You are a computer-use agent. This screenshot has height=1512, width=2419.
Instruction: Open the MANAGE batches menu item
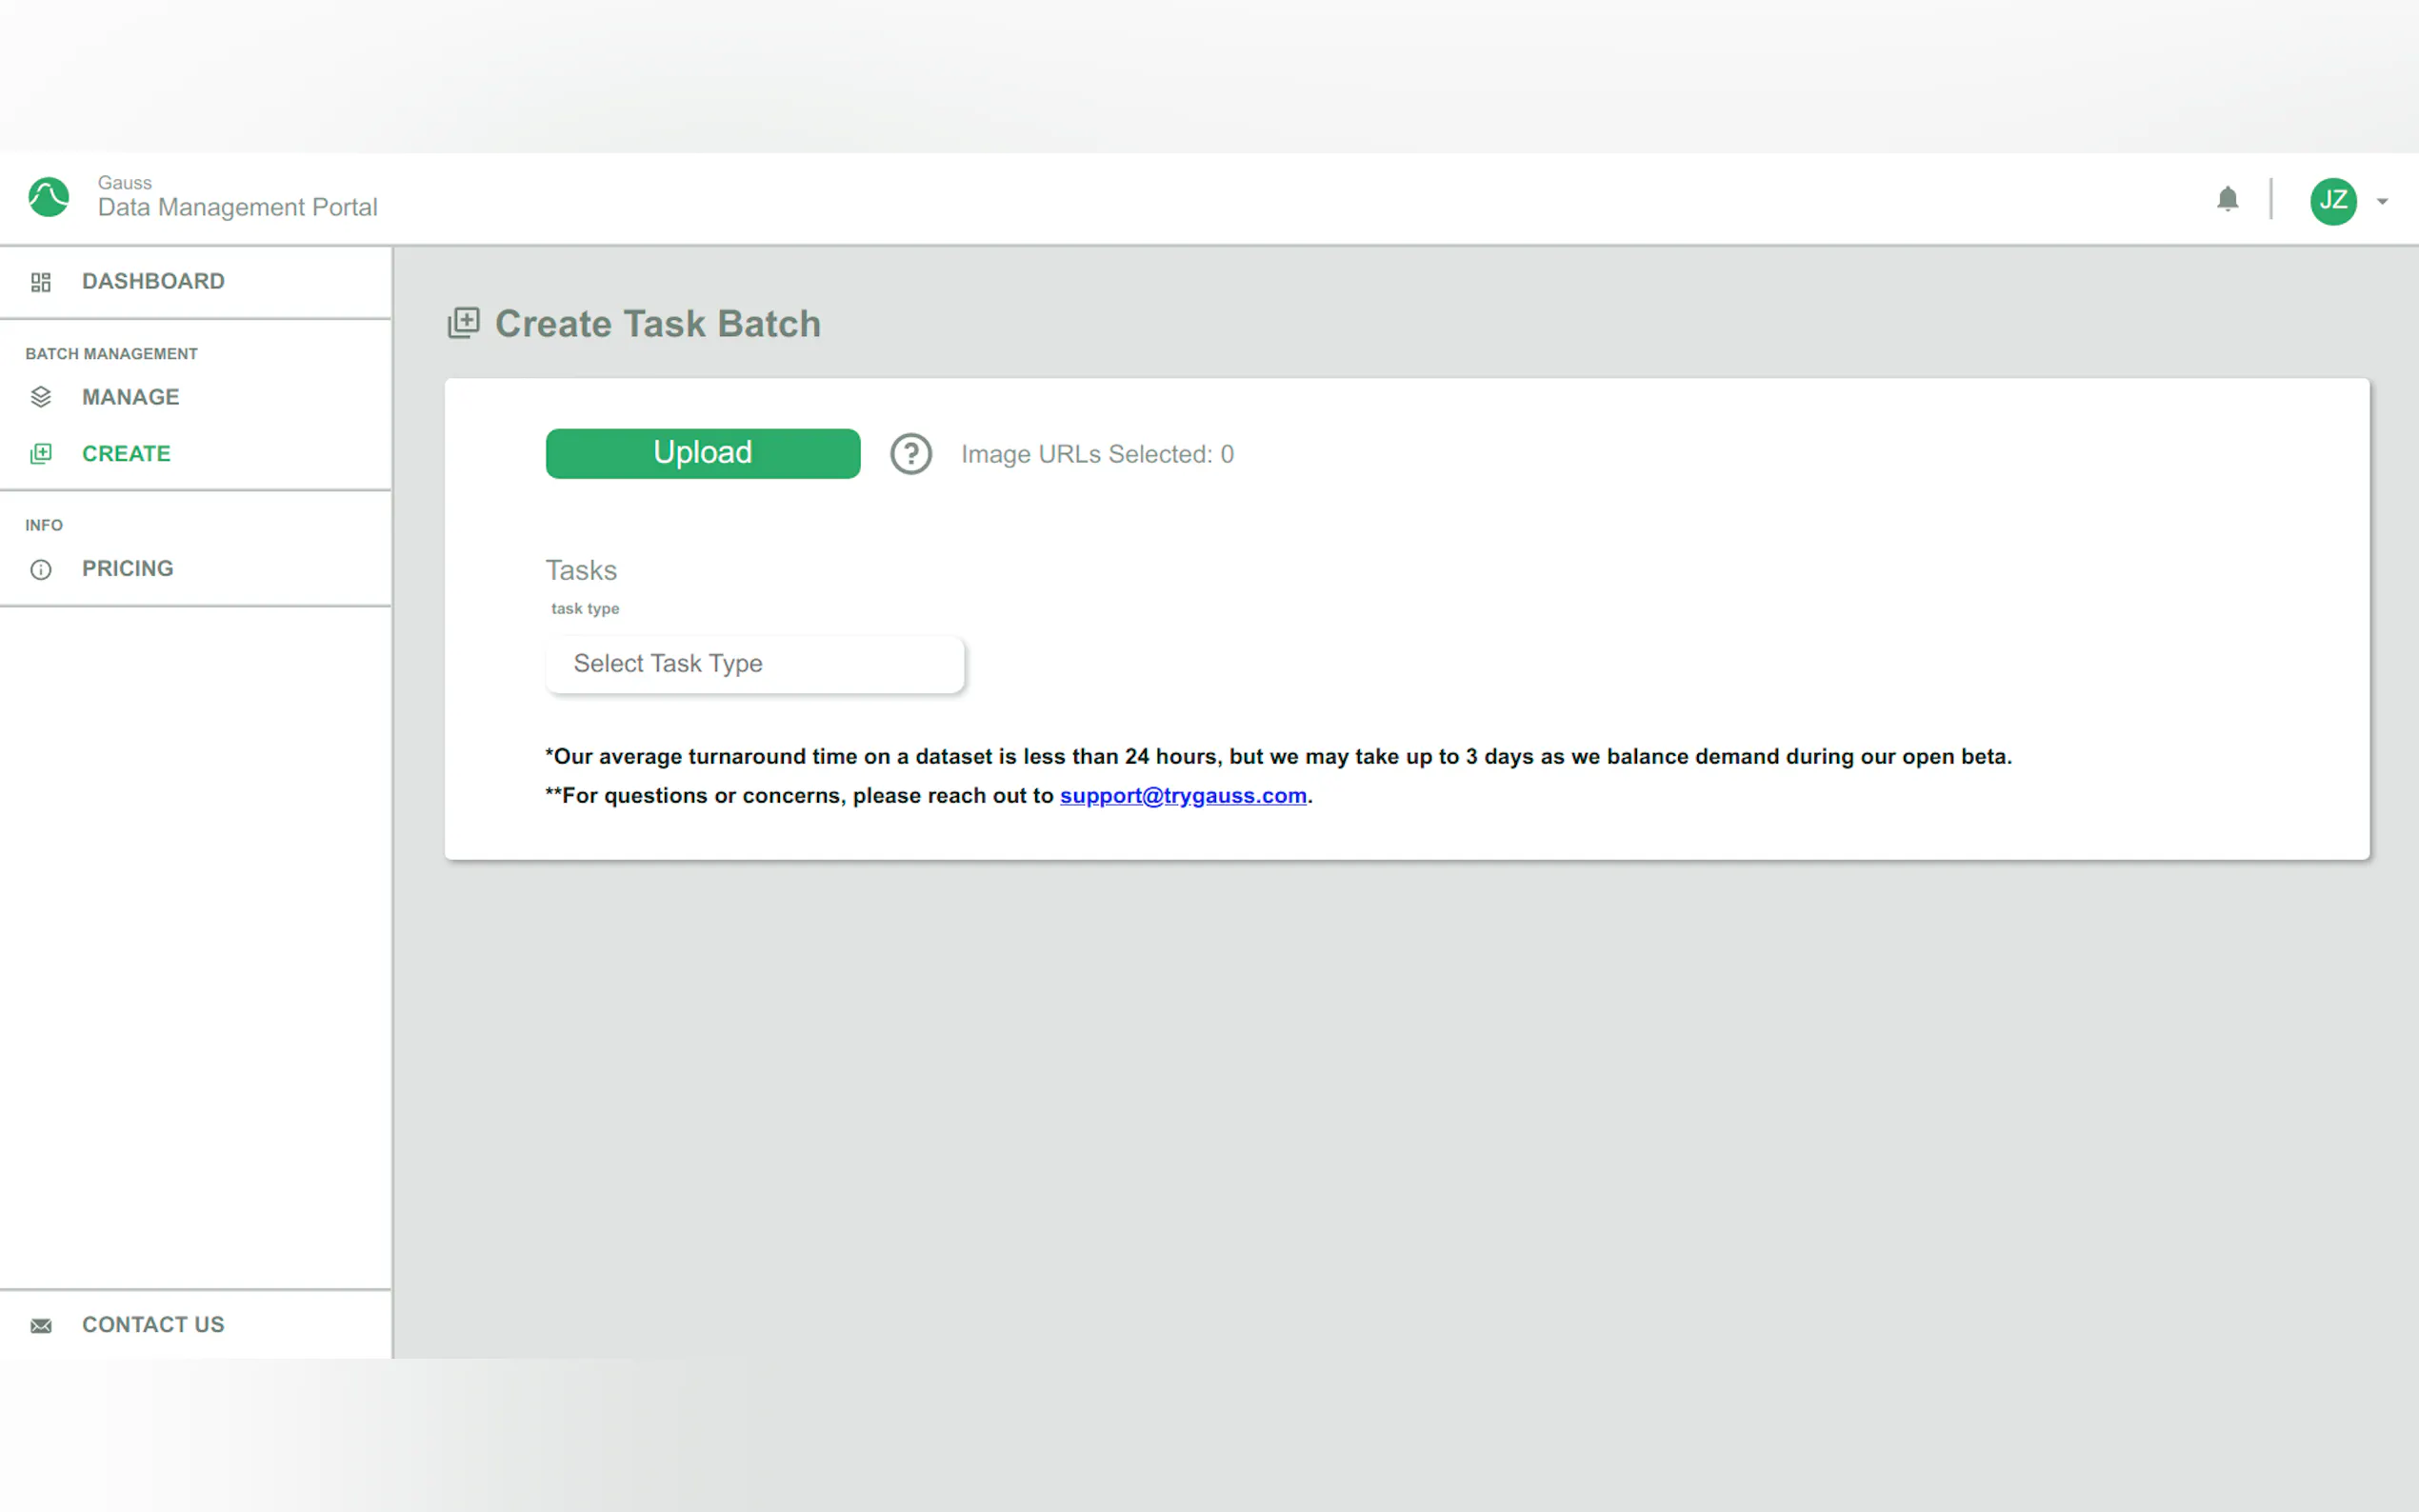point(131,397)
